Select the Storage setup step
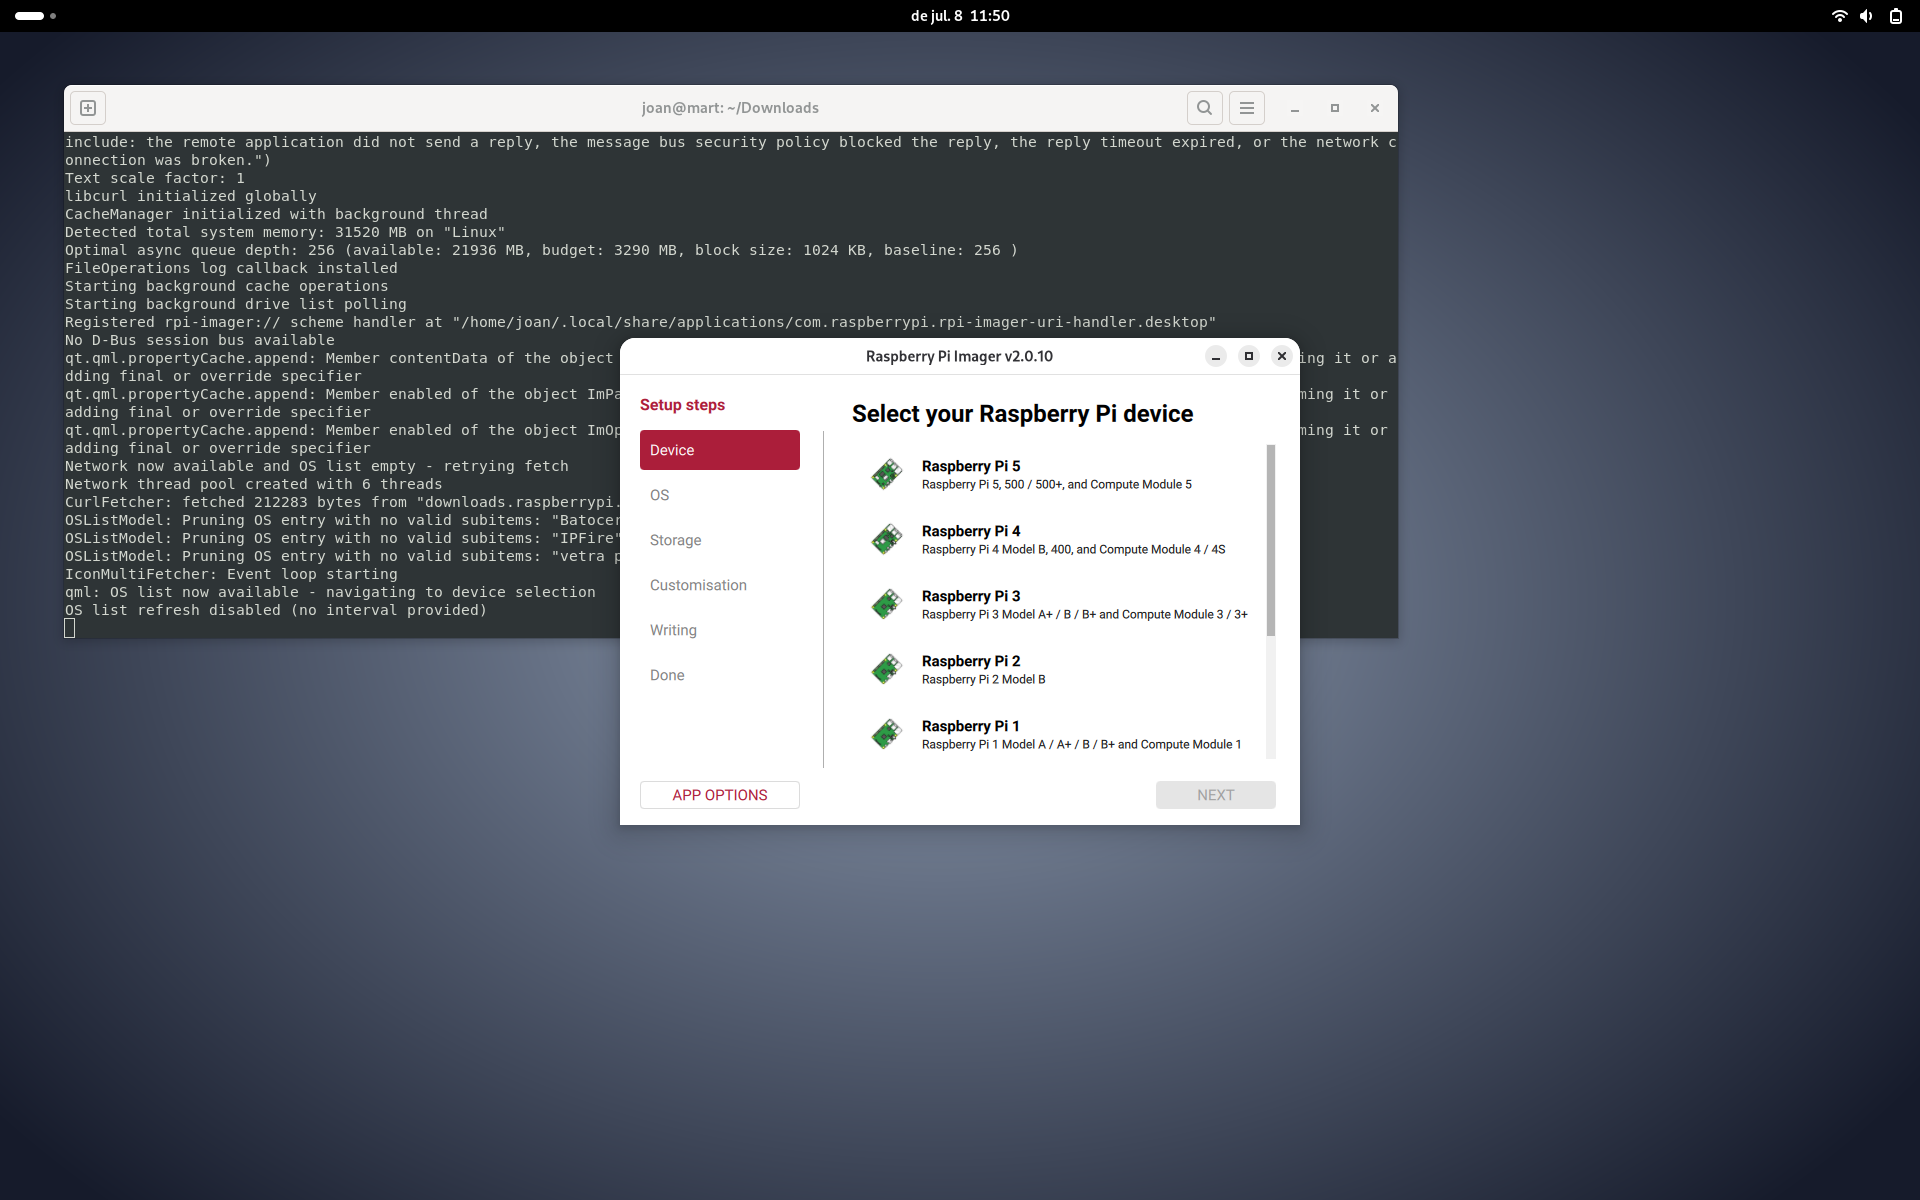 pyautogui.click(x=720, y=540)
